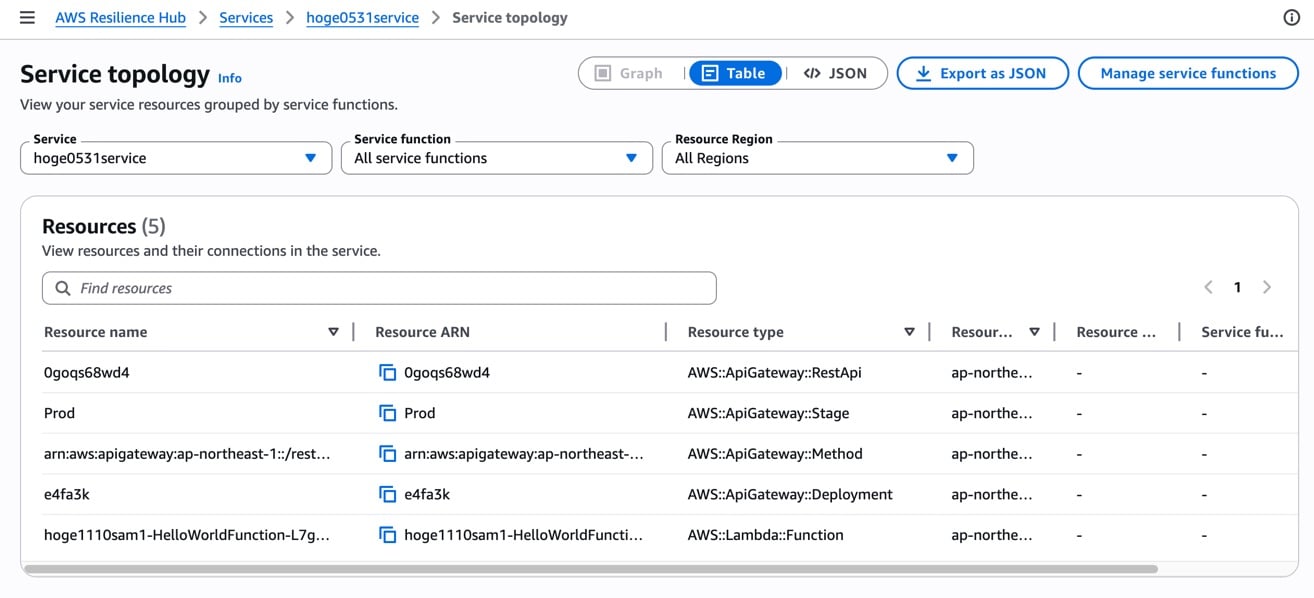The image size is (1314, 598).
Task: Open the Service function dropdown
Action: click(496, 158)
